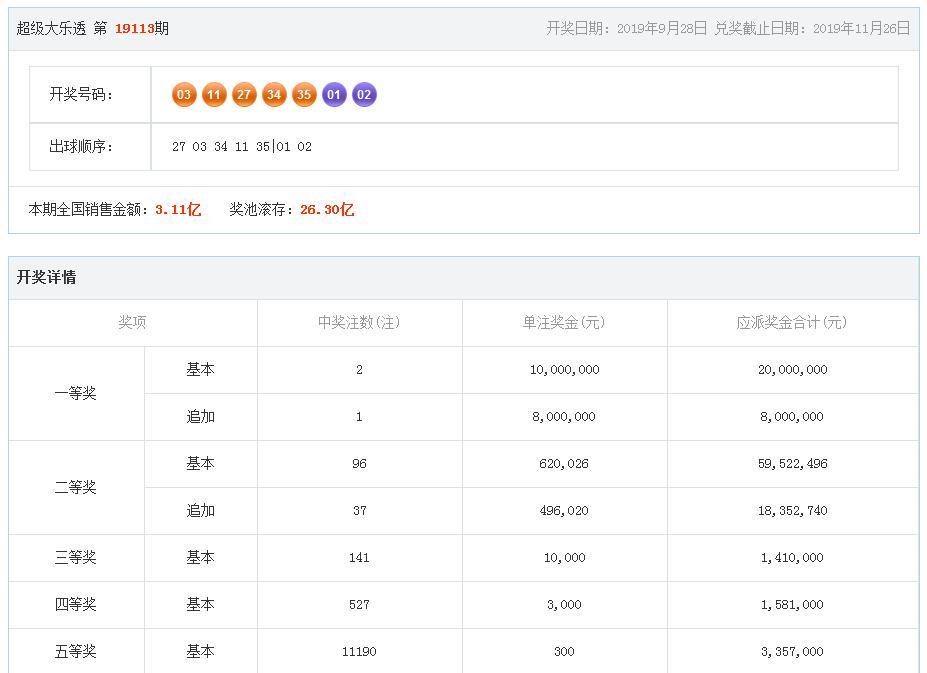Click the winner count 37
The width and height of the screenshot is (927, 673).
click(x=359, y=511)
